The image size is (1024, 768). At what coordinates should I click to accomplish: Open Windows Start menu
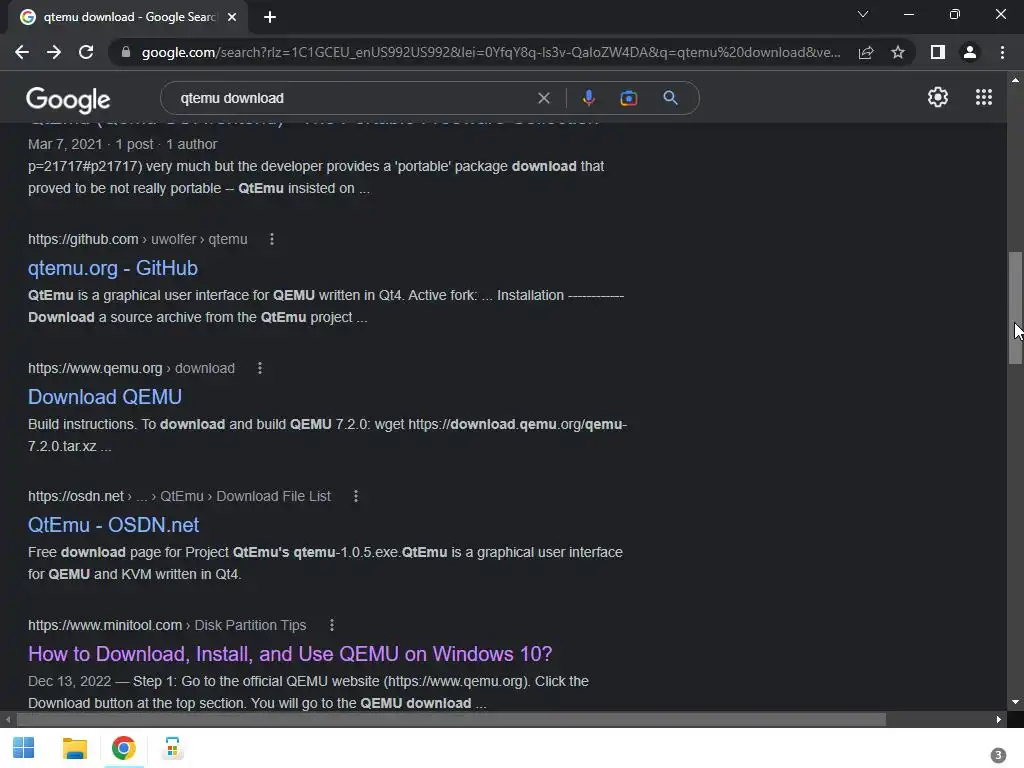(24, 748)
